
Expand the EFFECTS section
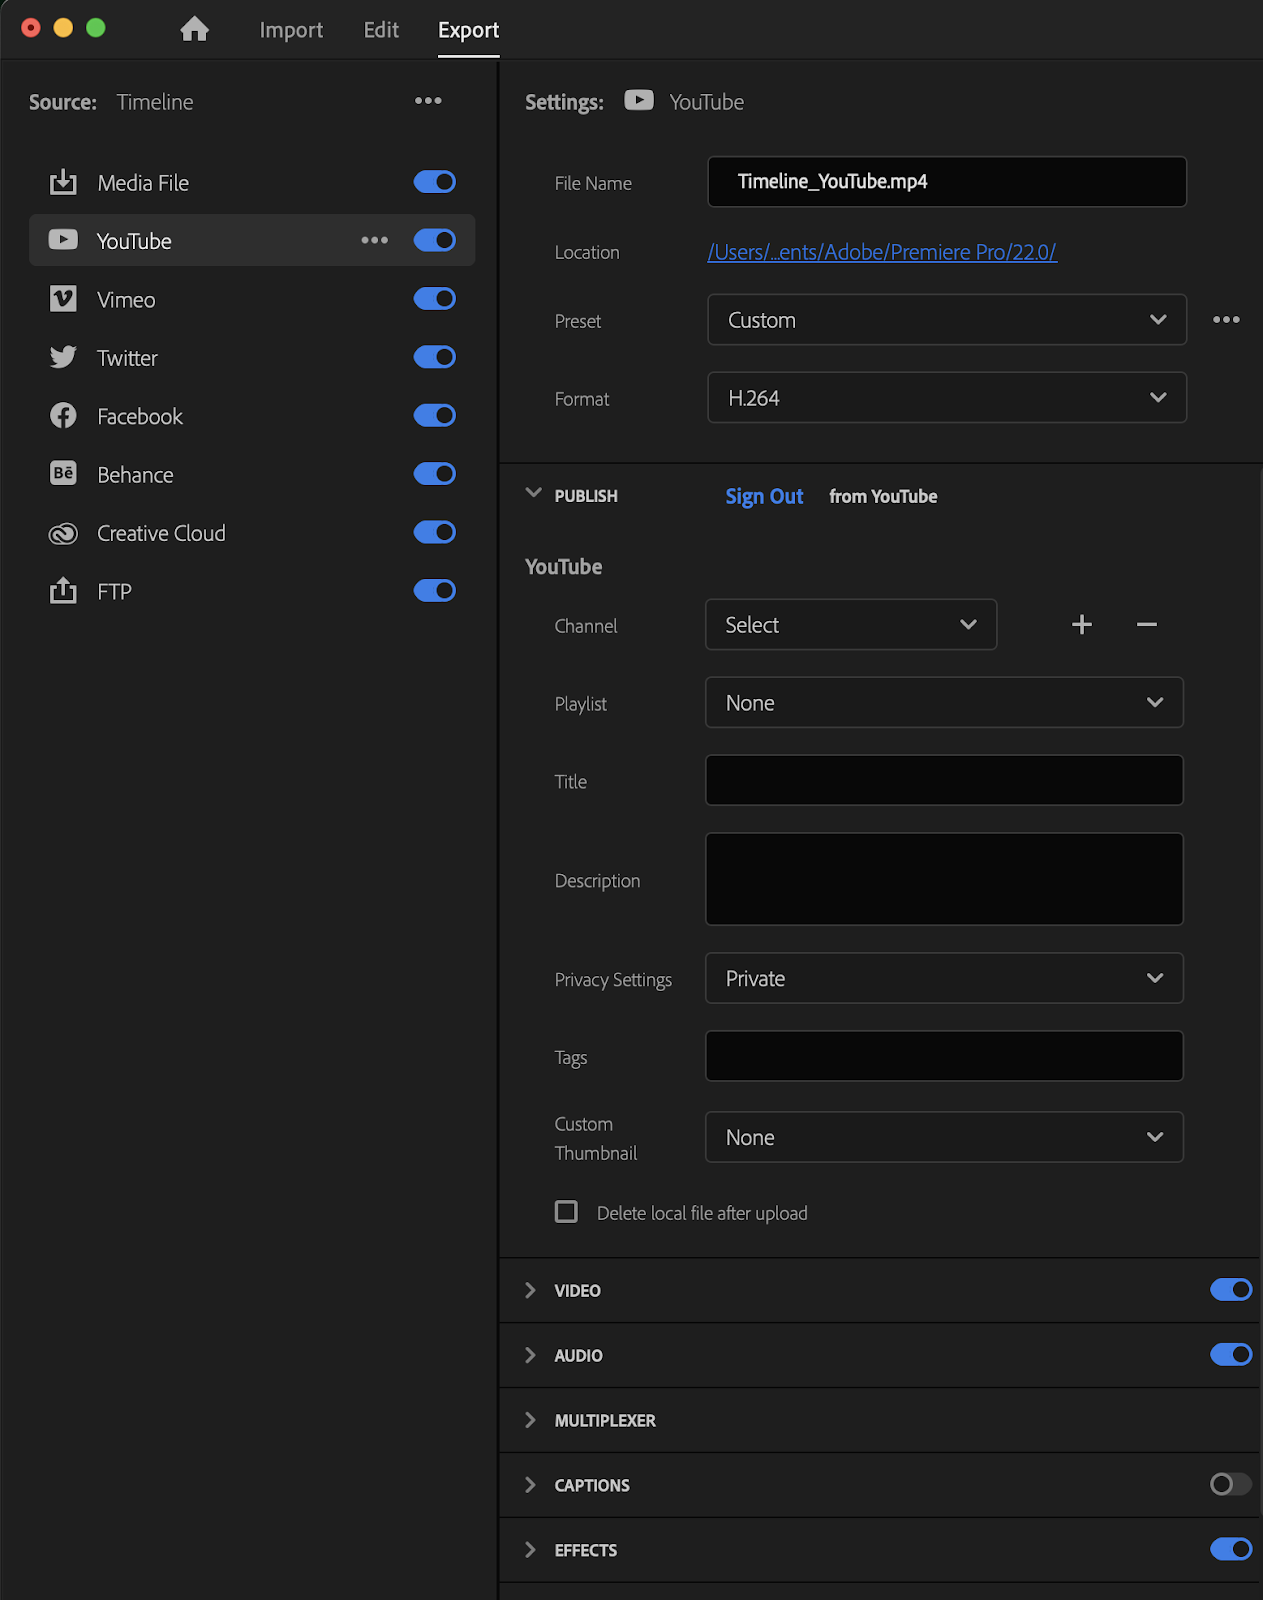coord(530,1550)
